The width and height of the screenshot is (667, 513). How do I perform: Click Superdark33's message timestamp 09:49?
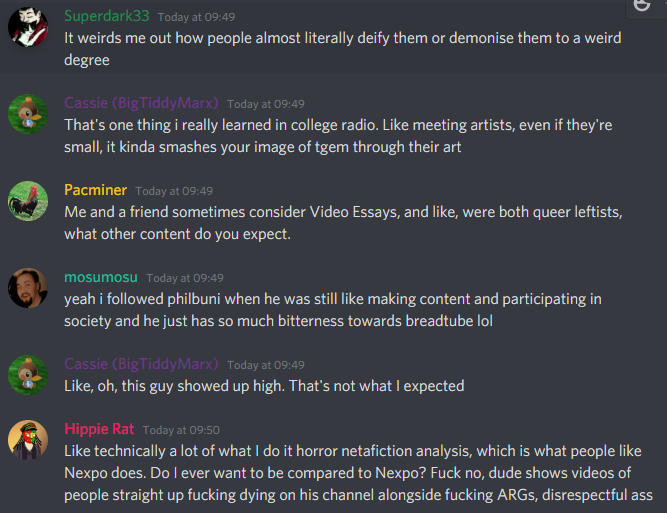pos(196,17)
